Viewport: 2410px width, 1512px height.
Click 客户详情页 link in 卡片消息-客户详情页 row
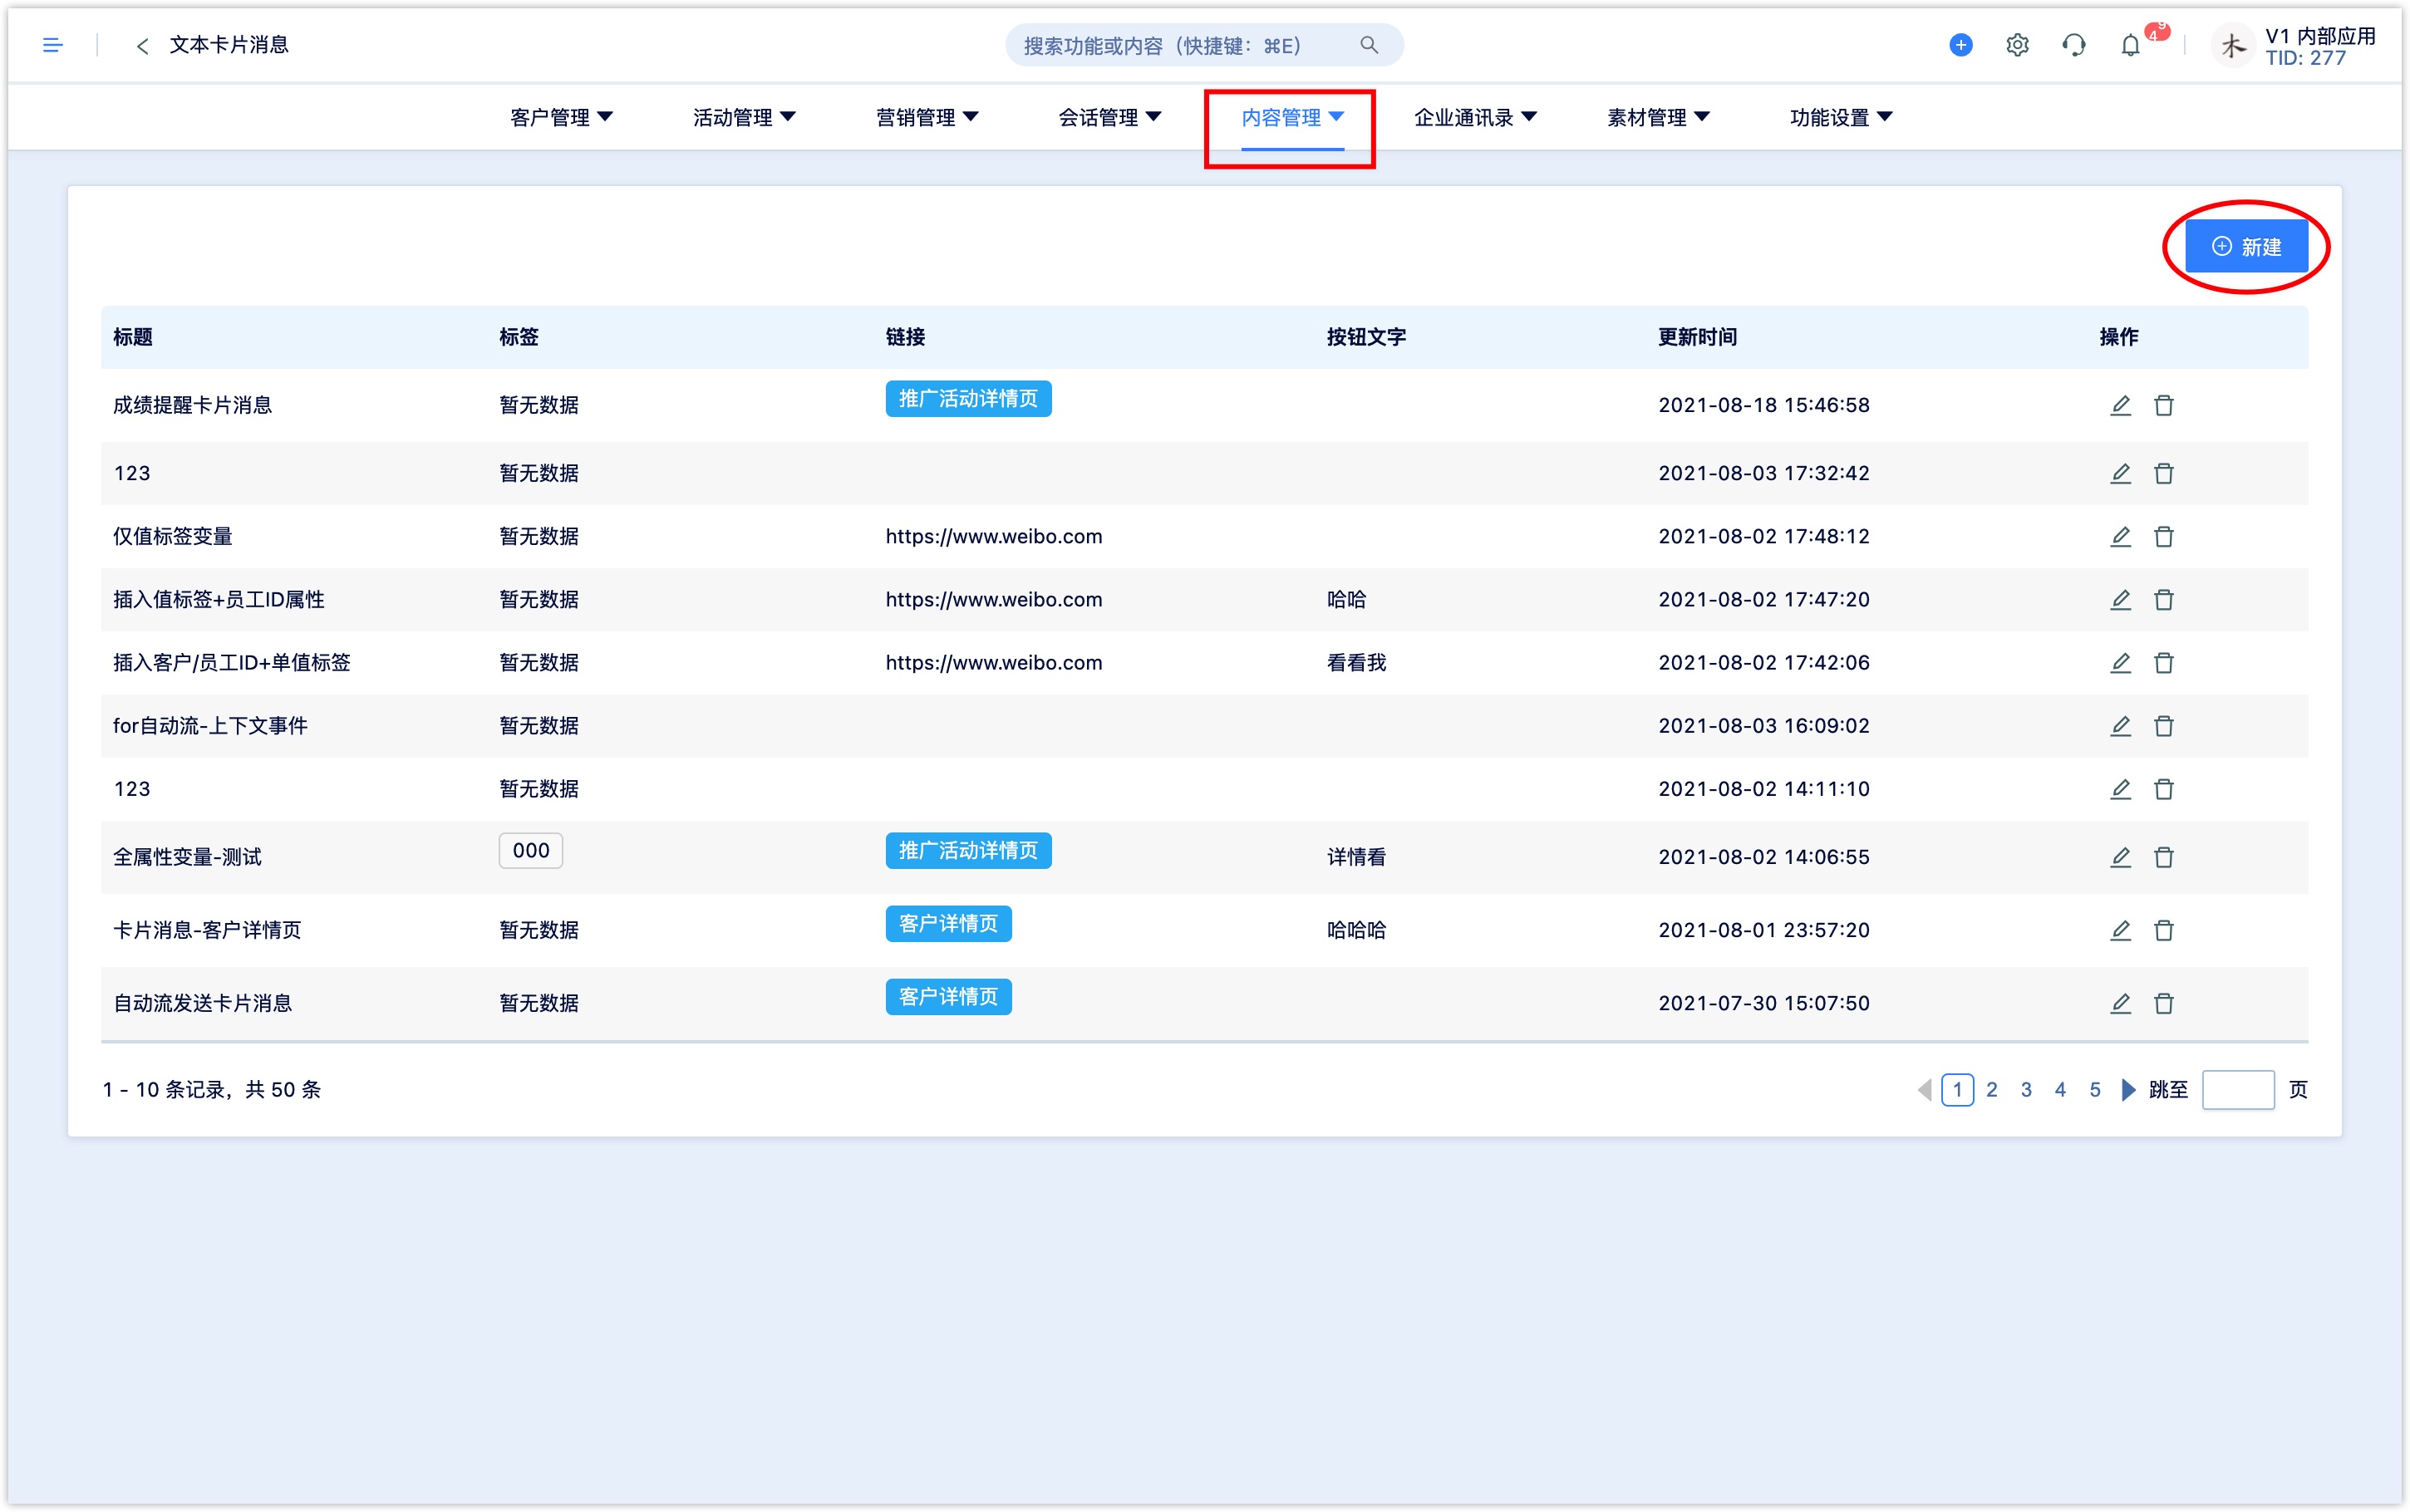tap(947, 923)
